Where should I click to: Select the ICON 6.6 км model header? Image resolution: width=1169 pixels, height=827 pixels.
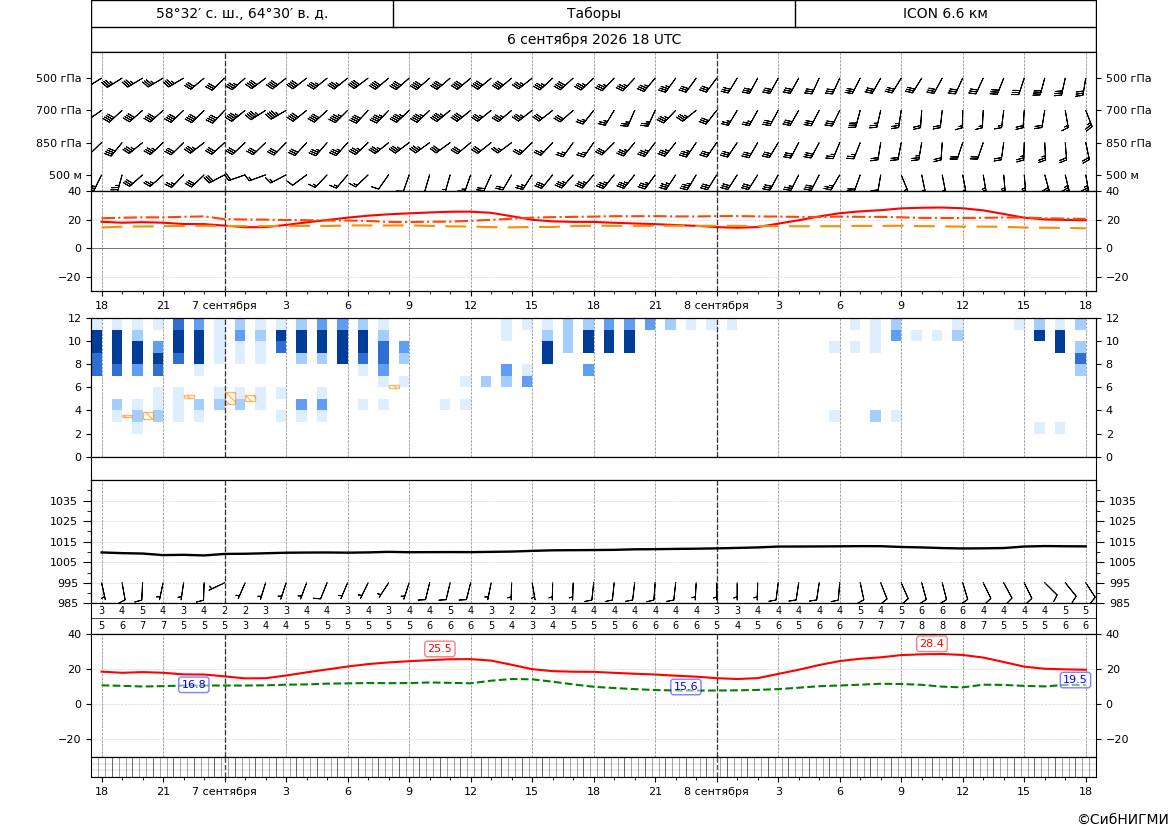[x=945, y=13]
